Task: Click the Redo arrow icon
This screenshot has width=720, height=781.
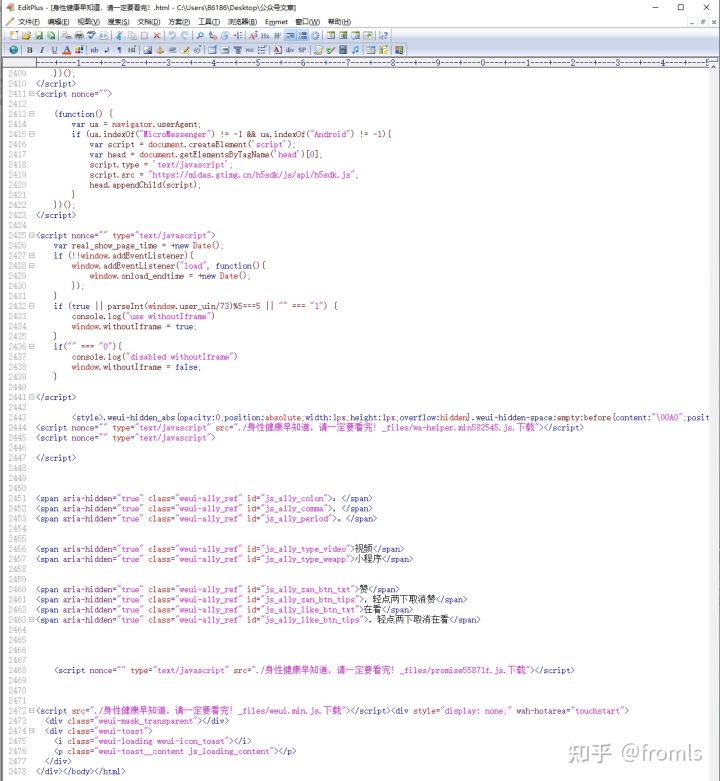Action: coord(184,35)
